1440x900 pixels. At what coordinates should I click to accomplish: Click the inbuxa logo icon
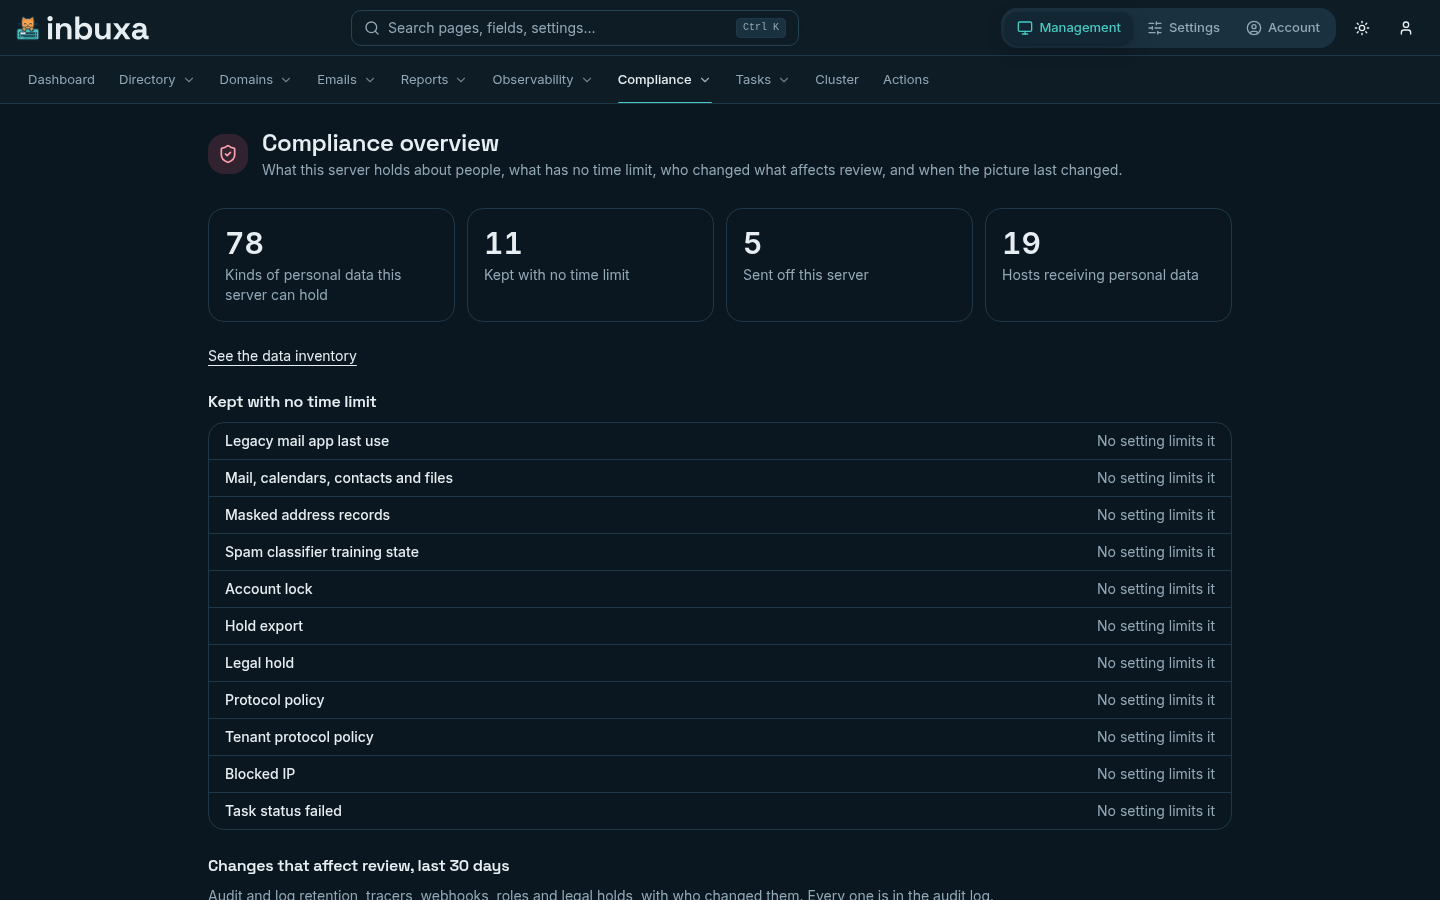pyautogui.click(x=28, y=28)
